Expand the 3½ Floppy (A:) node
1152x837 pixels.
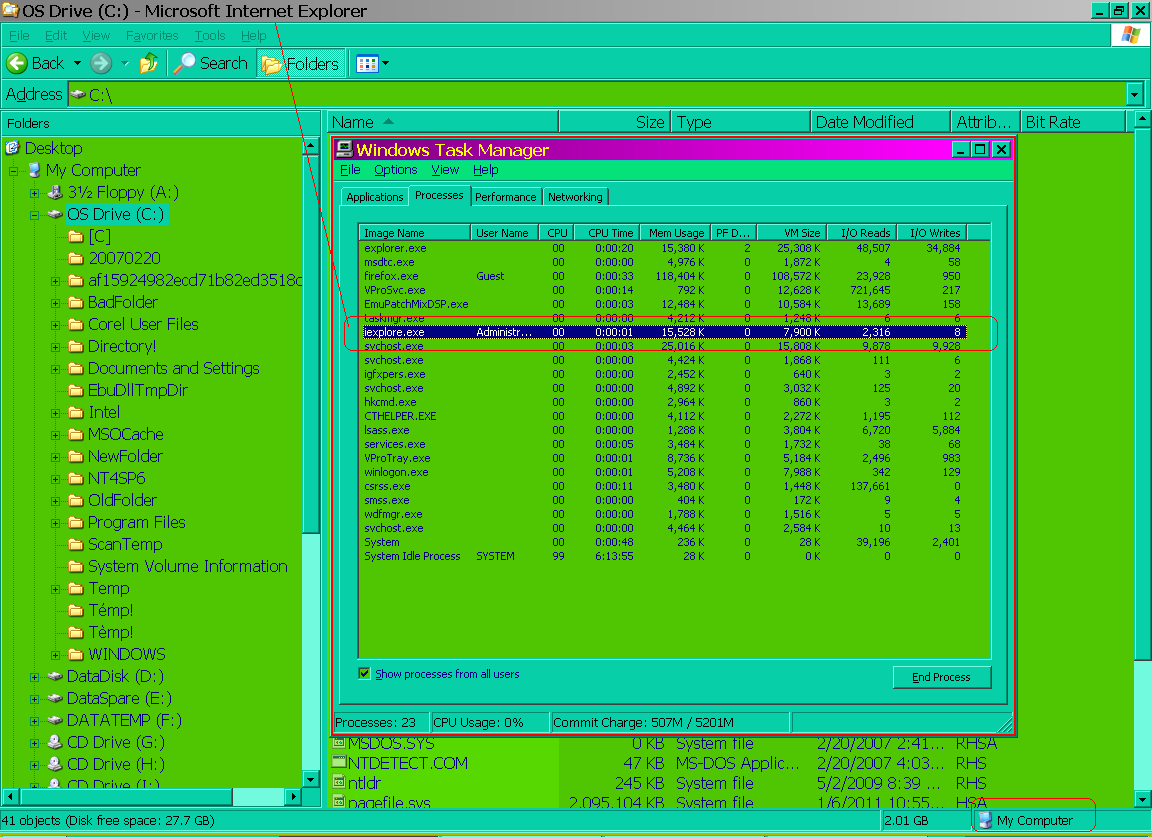(x=35, y=193)
